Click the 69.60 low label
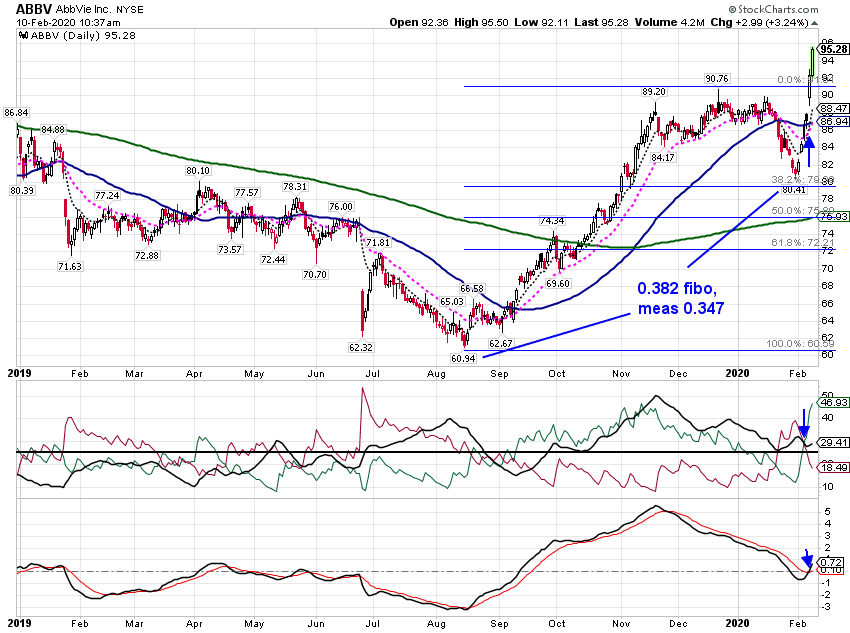Viewport: 850px width, 633px height. coord(558,283)
